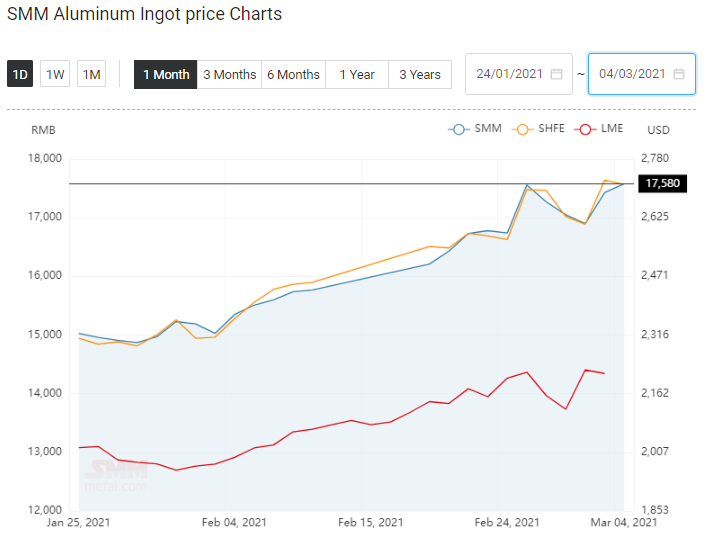Open the start date calendar icon
725x534 pixels.
click(x=556, y=74)
